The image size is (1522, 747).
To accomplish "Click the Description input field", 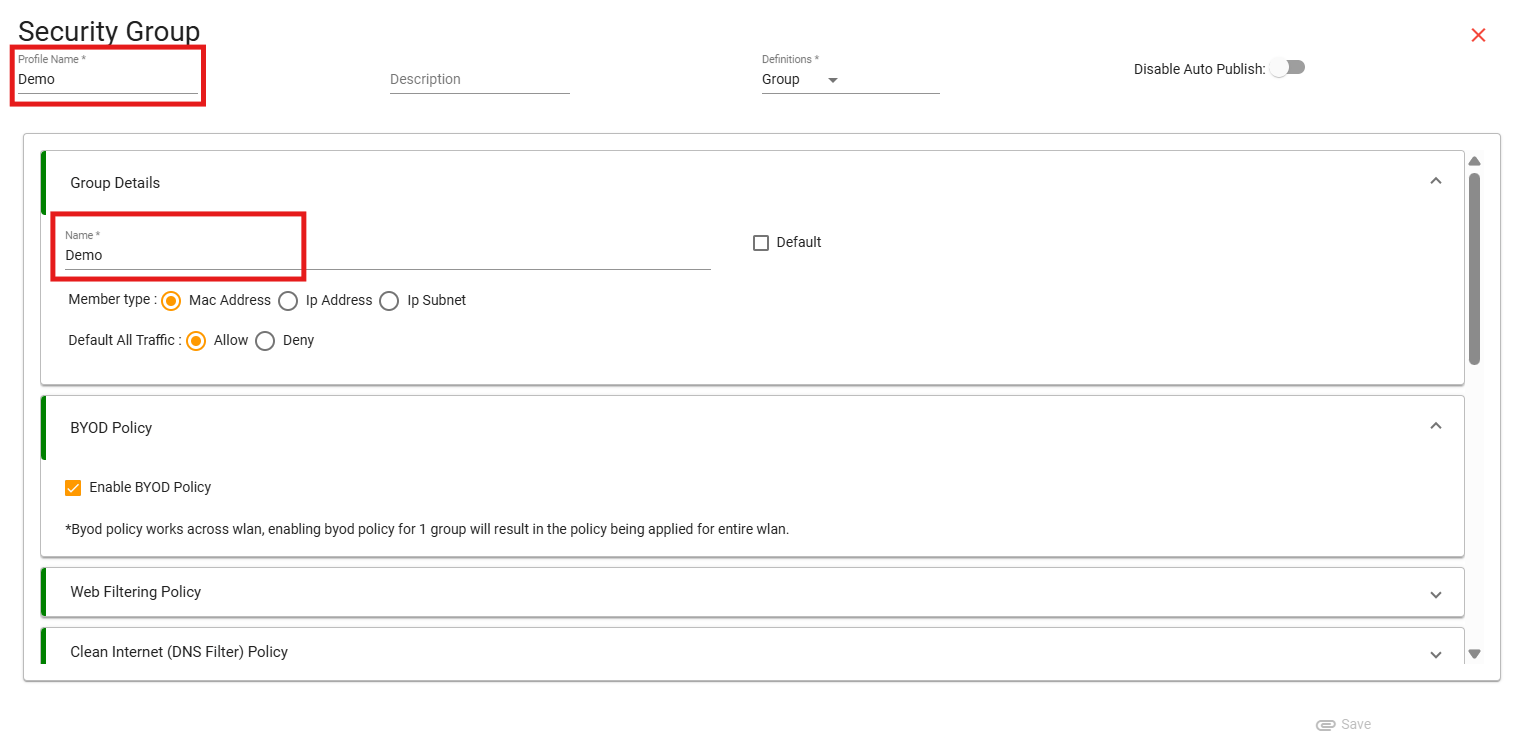I will pyautogui.click(x=479, y=79).
